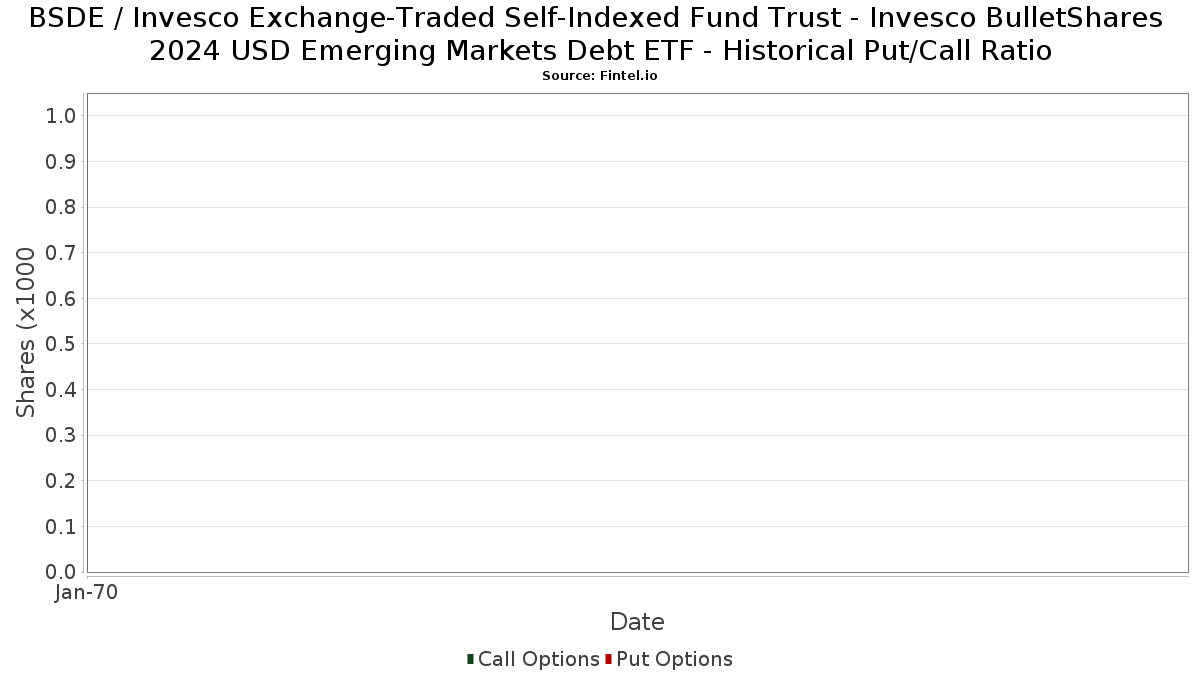Click the 1.0 y-axis tick label
The width and height of the screenshot is (1200, 675).
tap(61, 116)
